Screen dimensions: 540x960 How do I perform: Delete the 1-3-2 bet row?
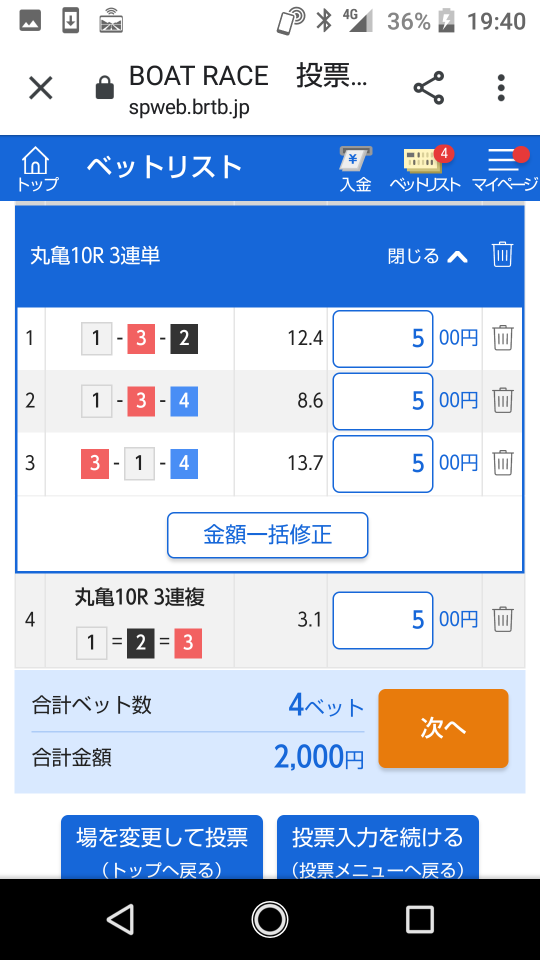503,338
